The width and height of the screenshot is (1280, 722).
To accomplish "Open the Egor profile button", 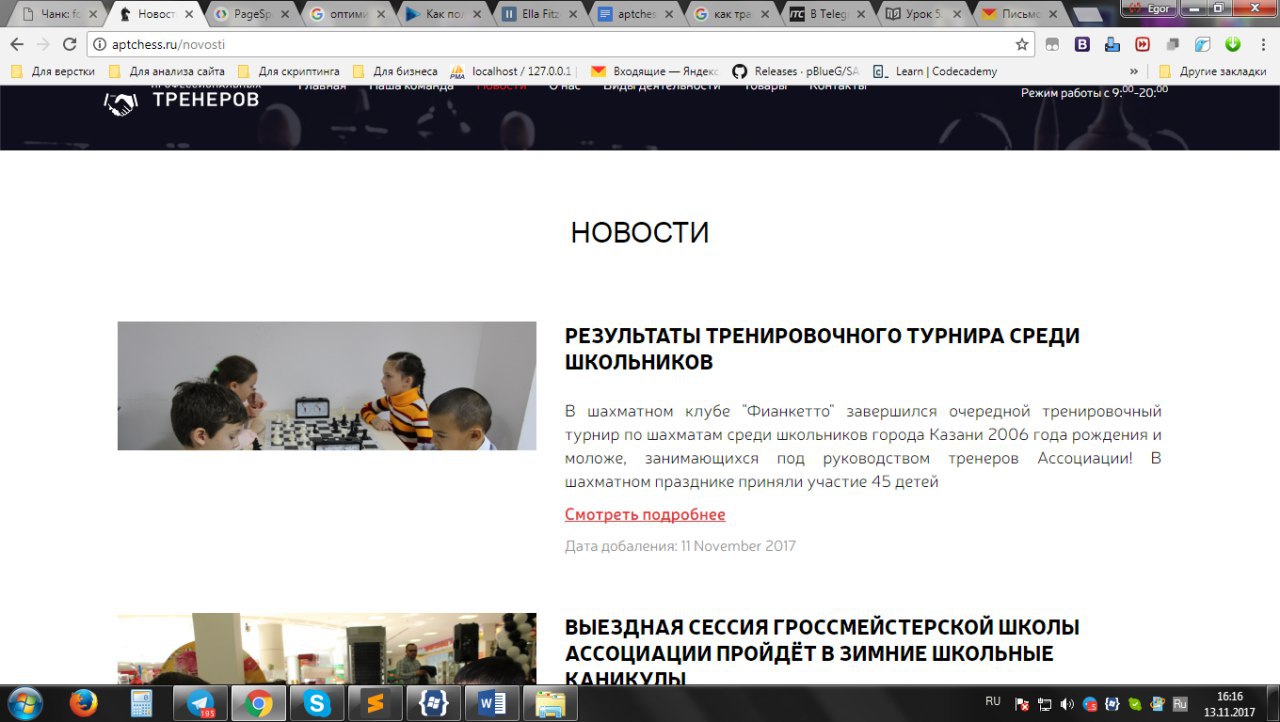I will tap(1149, 8).
